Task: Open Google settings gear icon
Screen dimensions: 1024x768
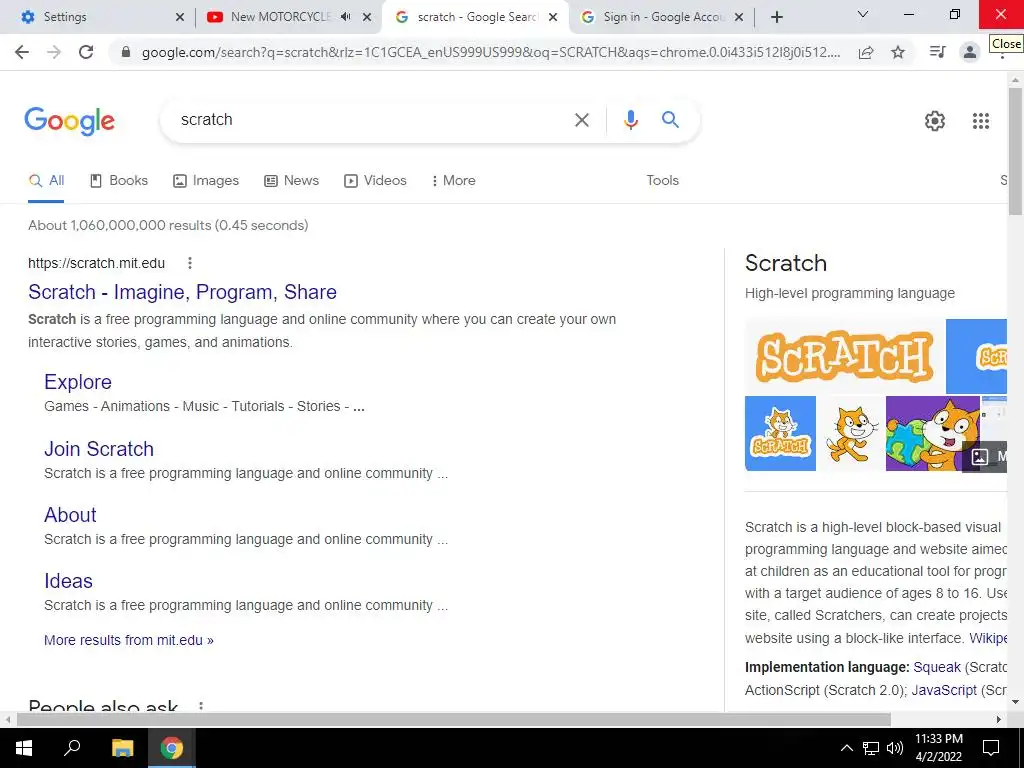Action: pyautogui.click(x=935, y=121)
